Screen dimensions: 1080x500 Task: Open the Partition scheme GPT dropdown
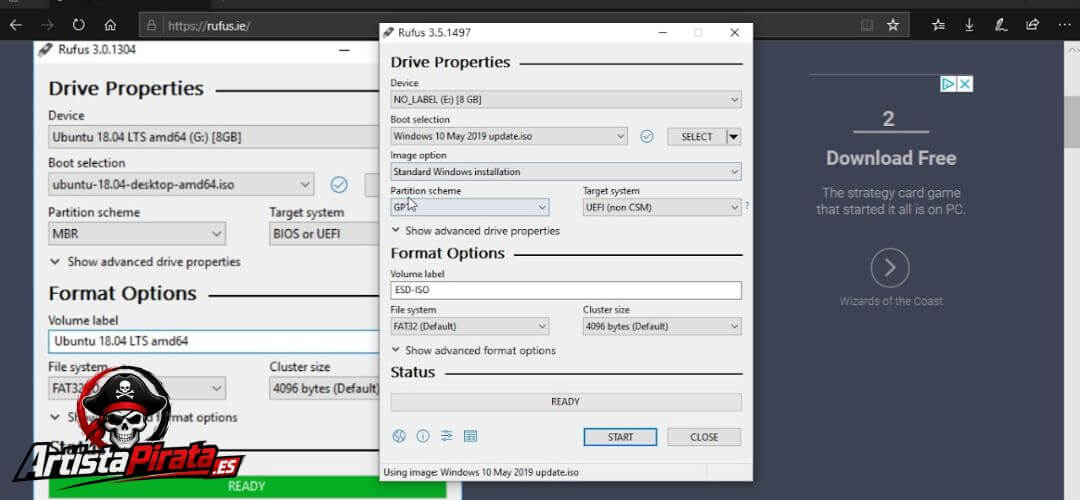469,207
